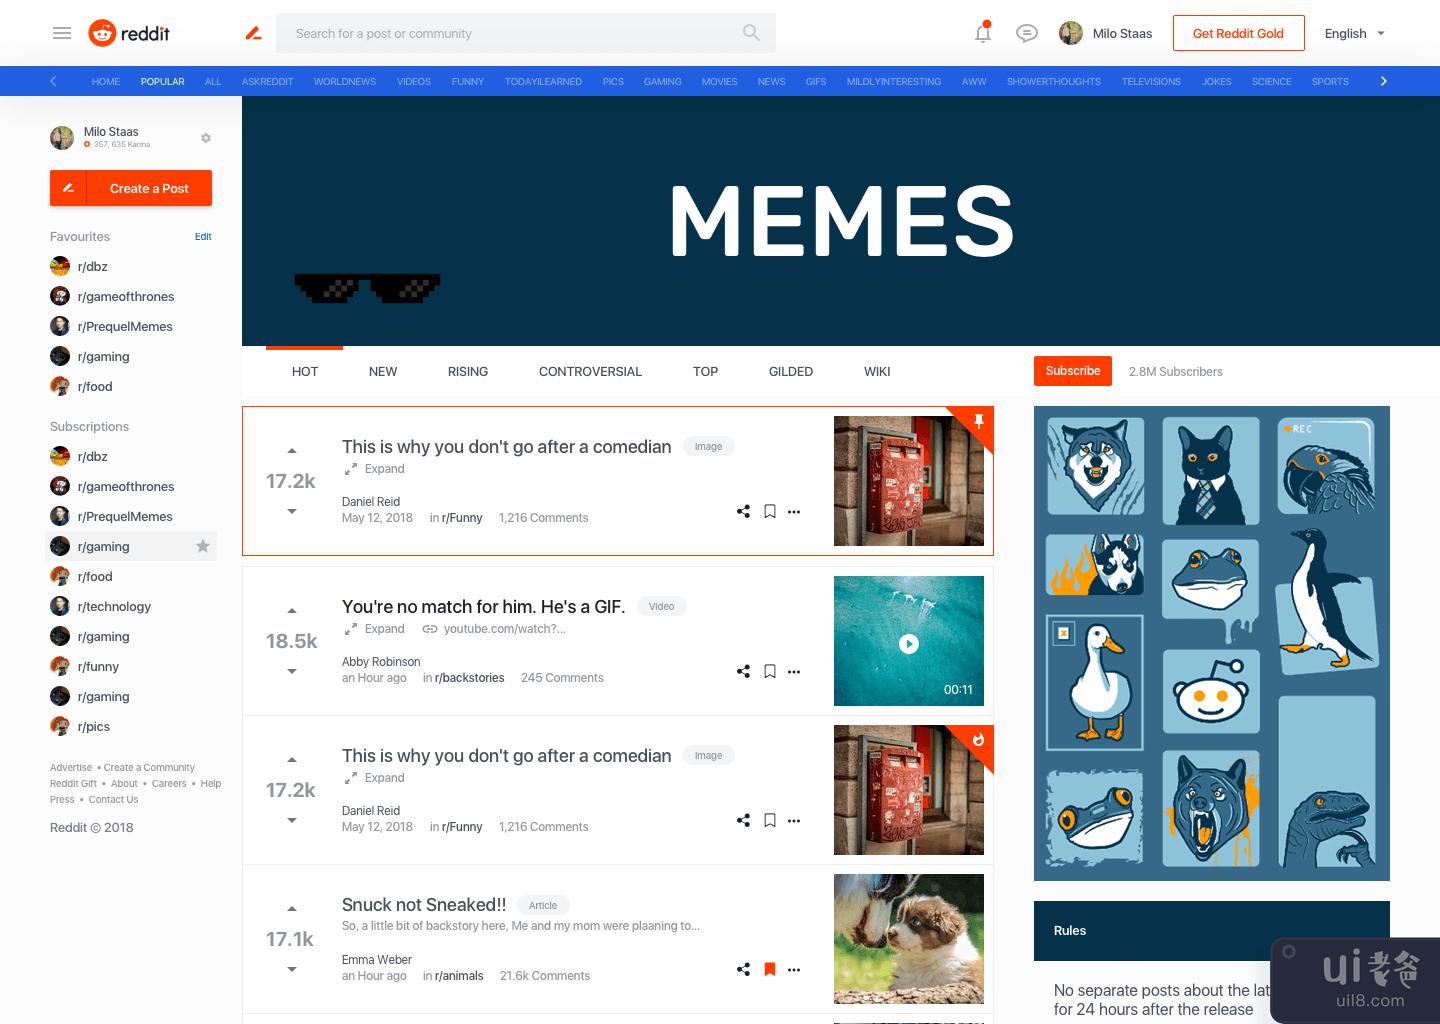Subscribe to the memes community

point(1073,370)
